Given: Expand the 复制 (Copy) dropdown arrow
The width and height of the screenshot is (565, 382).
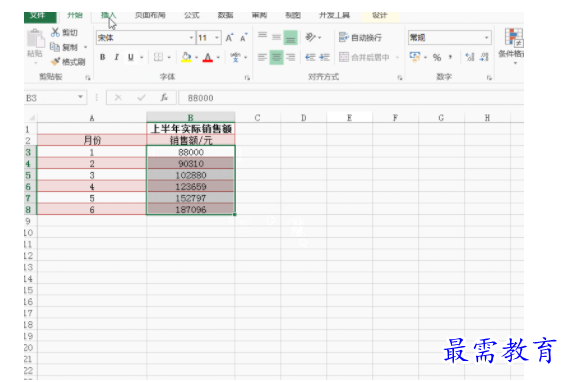Looking at the screenshot, I should coord(85,47).
